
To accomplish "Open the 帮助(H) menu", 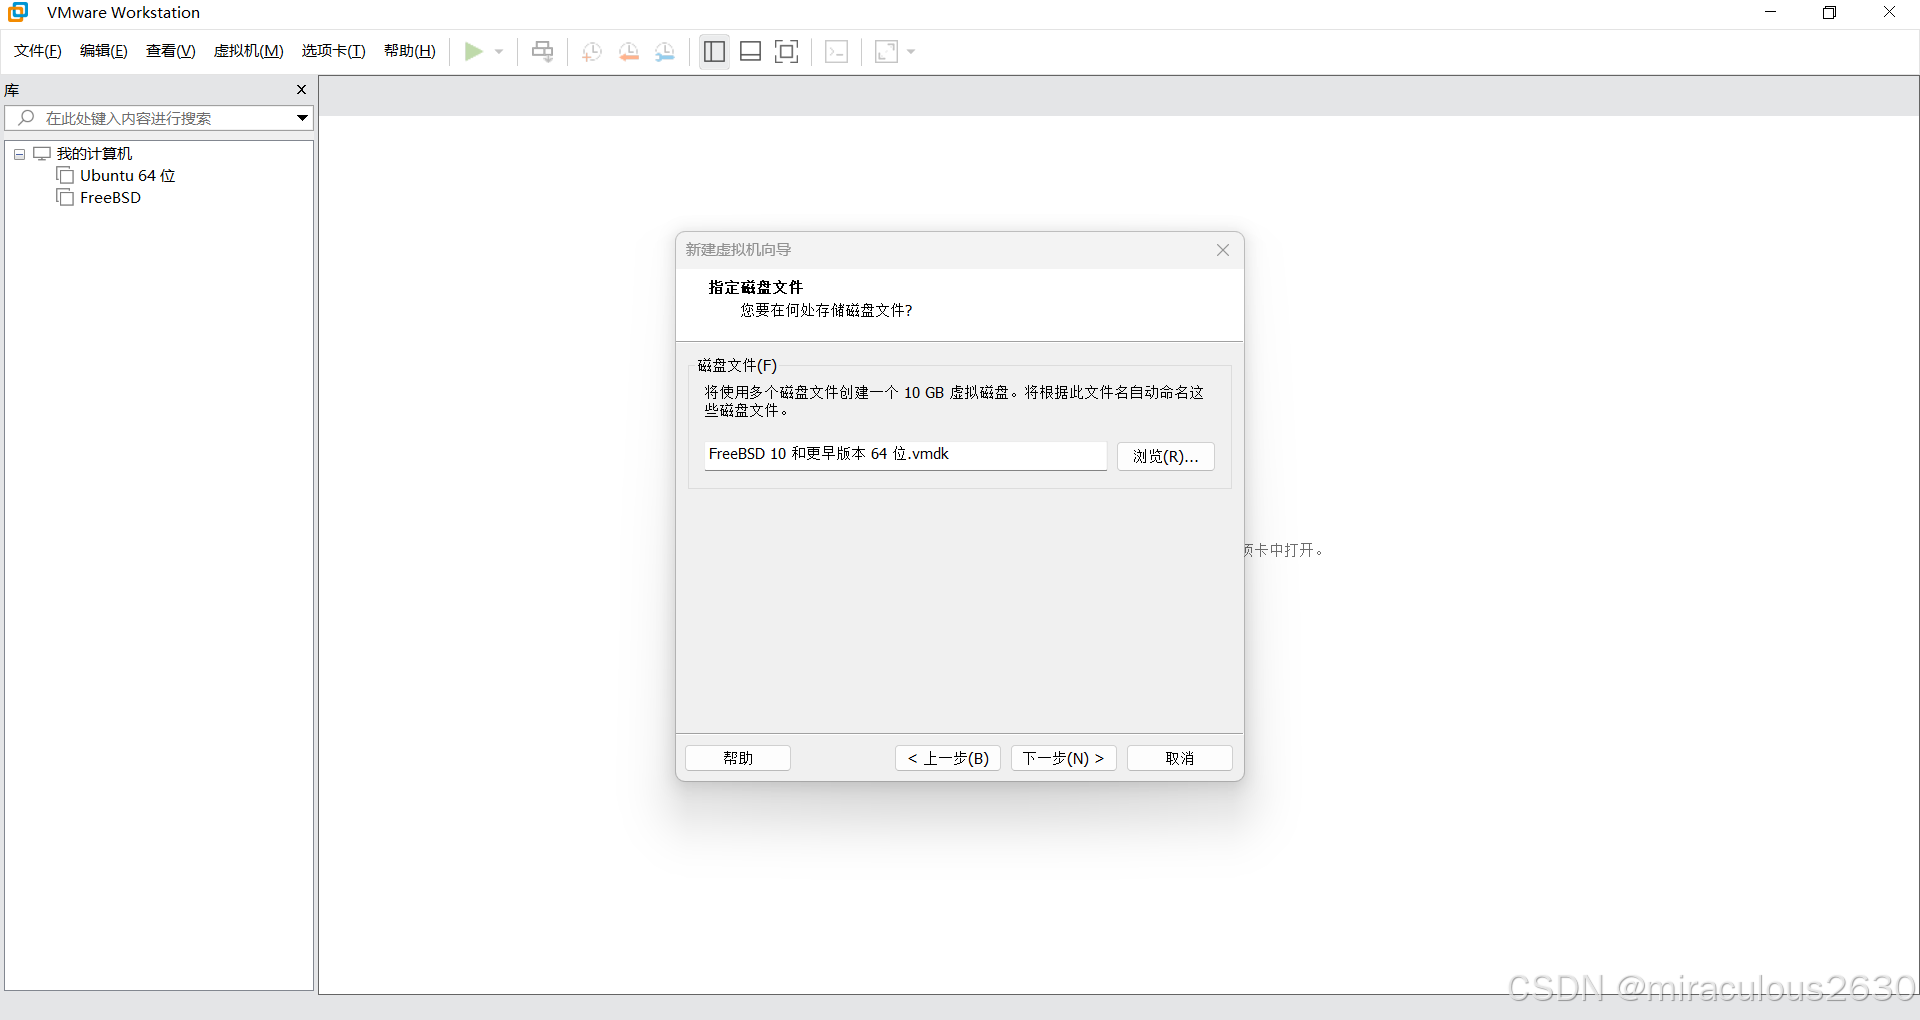I will tap(410, 51).
